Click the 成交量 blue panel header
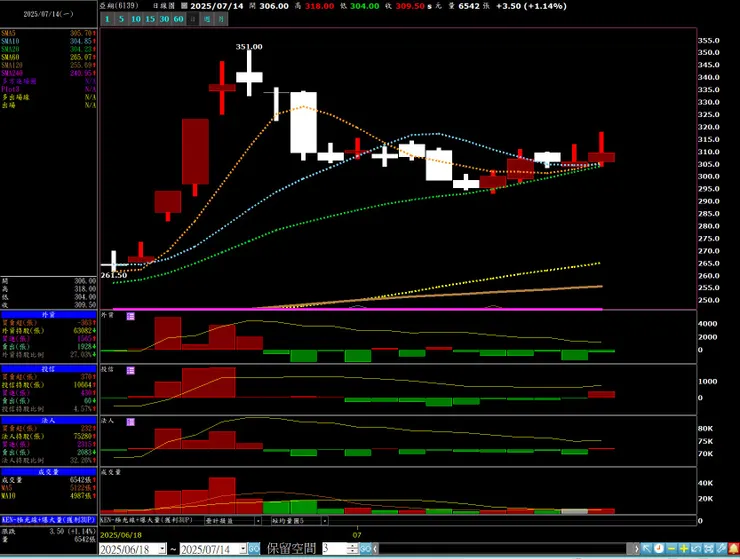 pos(49,472)
